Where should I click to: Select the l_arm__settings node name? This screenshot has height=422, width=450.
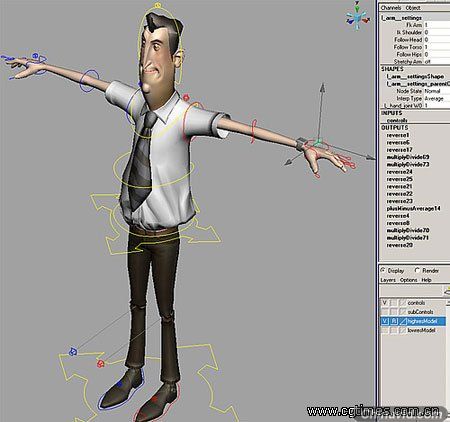click(402, 18)
